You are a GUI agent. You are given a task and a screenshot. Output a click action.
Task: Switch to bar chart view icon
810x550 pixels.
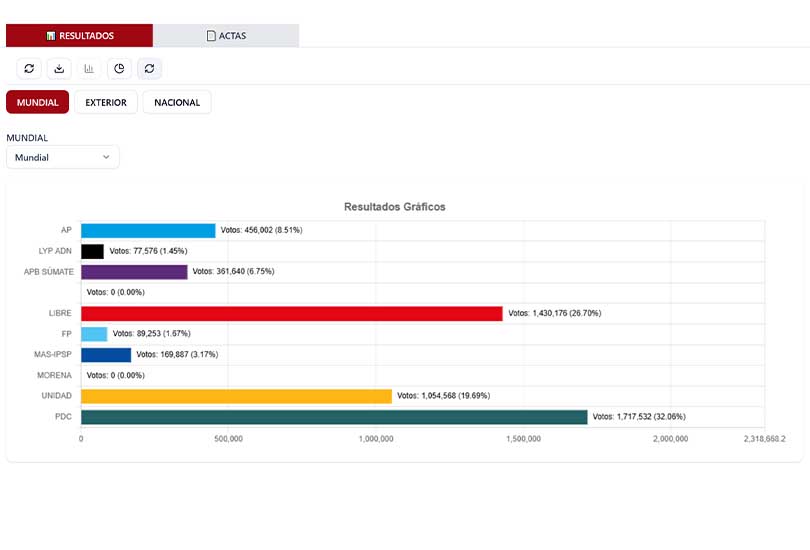pyautogui.click(x=89, y=68)
